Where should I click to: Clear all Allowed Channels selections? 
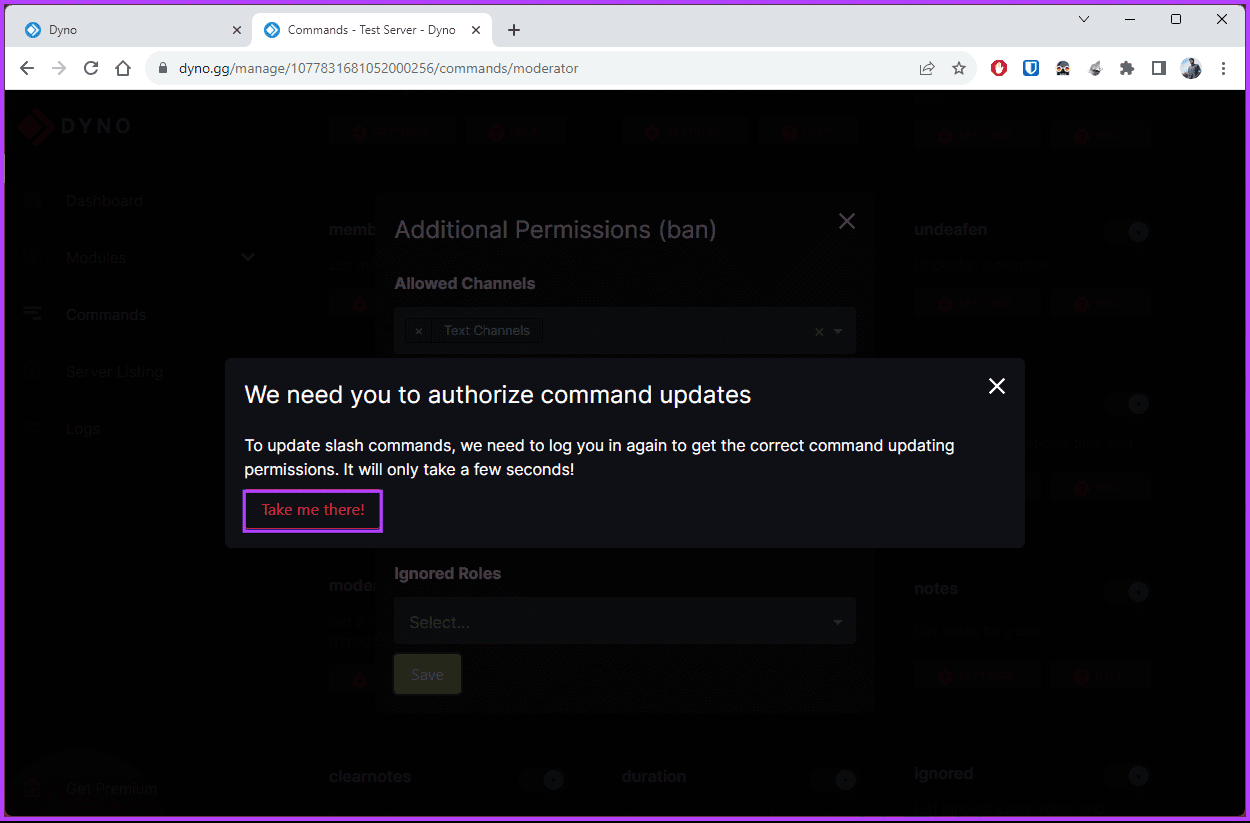pyautogui.click(x=819, y=332)
